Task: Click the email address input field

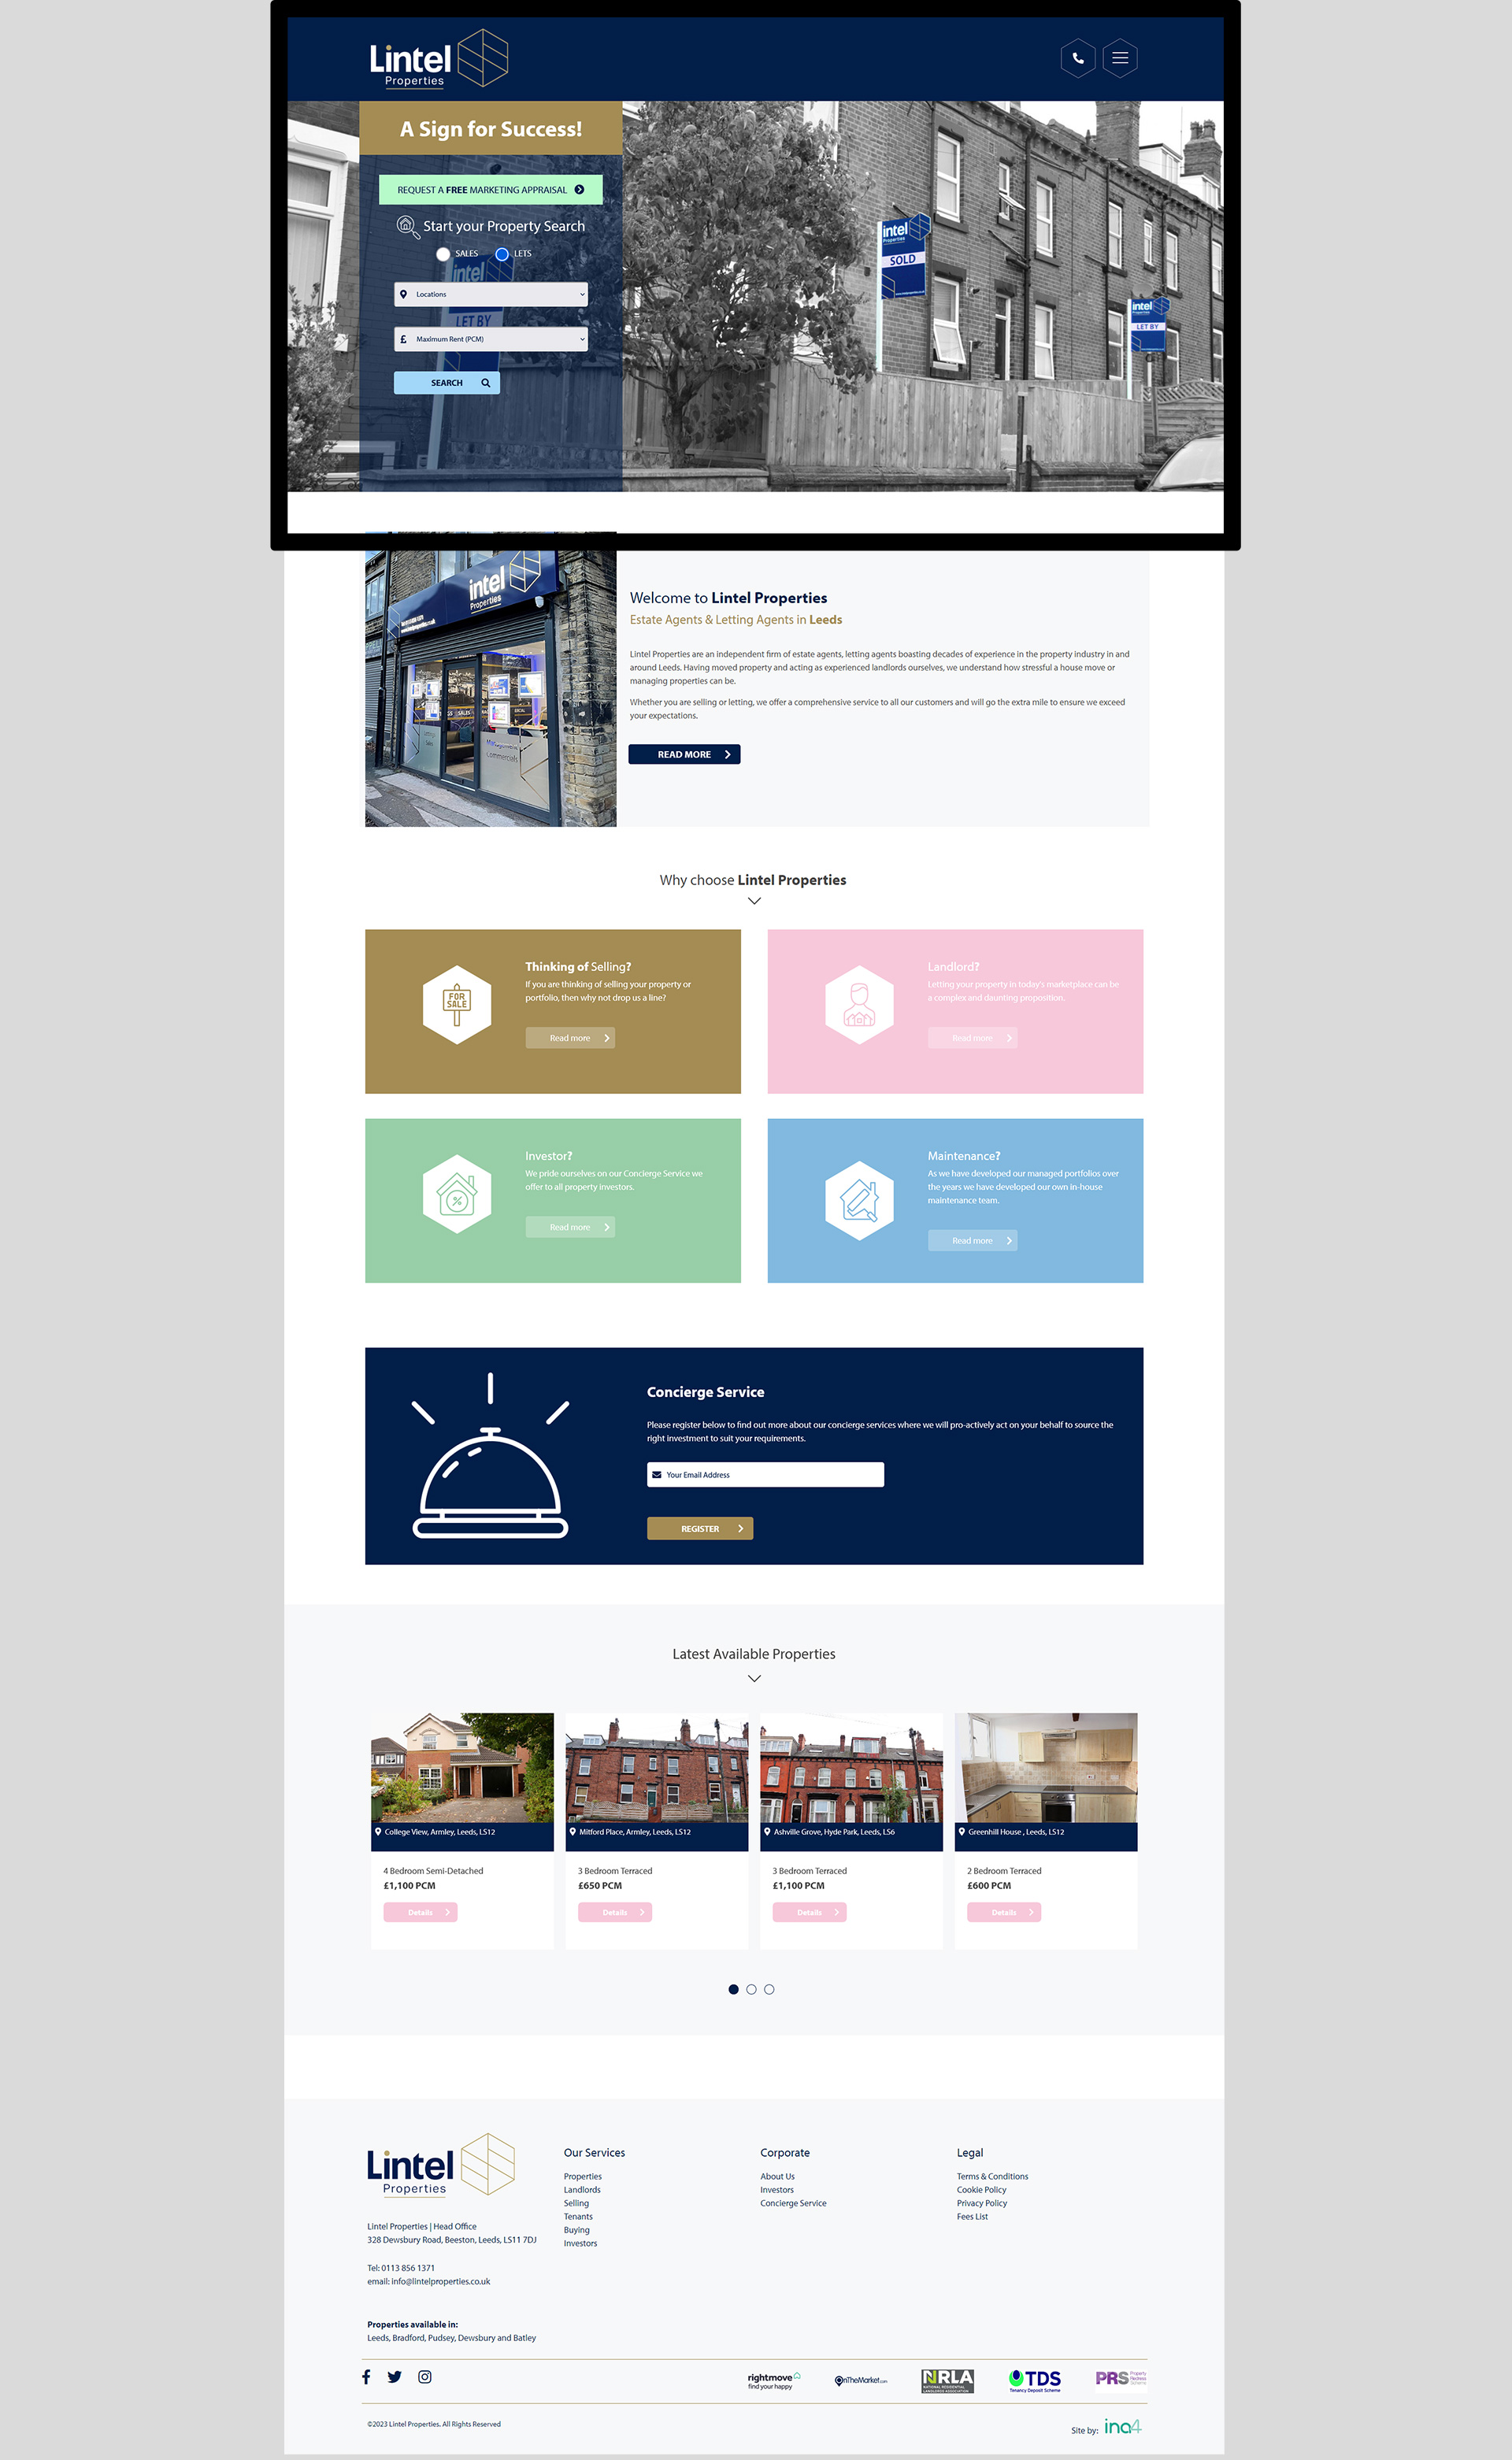Action: (x=766, y=1474)
